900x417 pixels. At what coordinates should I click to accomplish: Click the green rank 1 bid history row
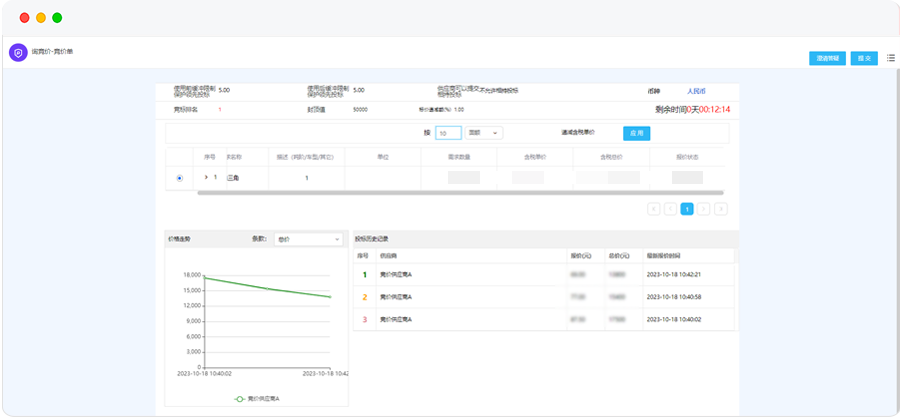(545, 275)
